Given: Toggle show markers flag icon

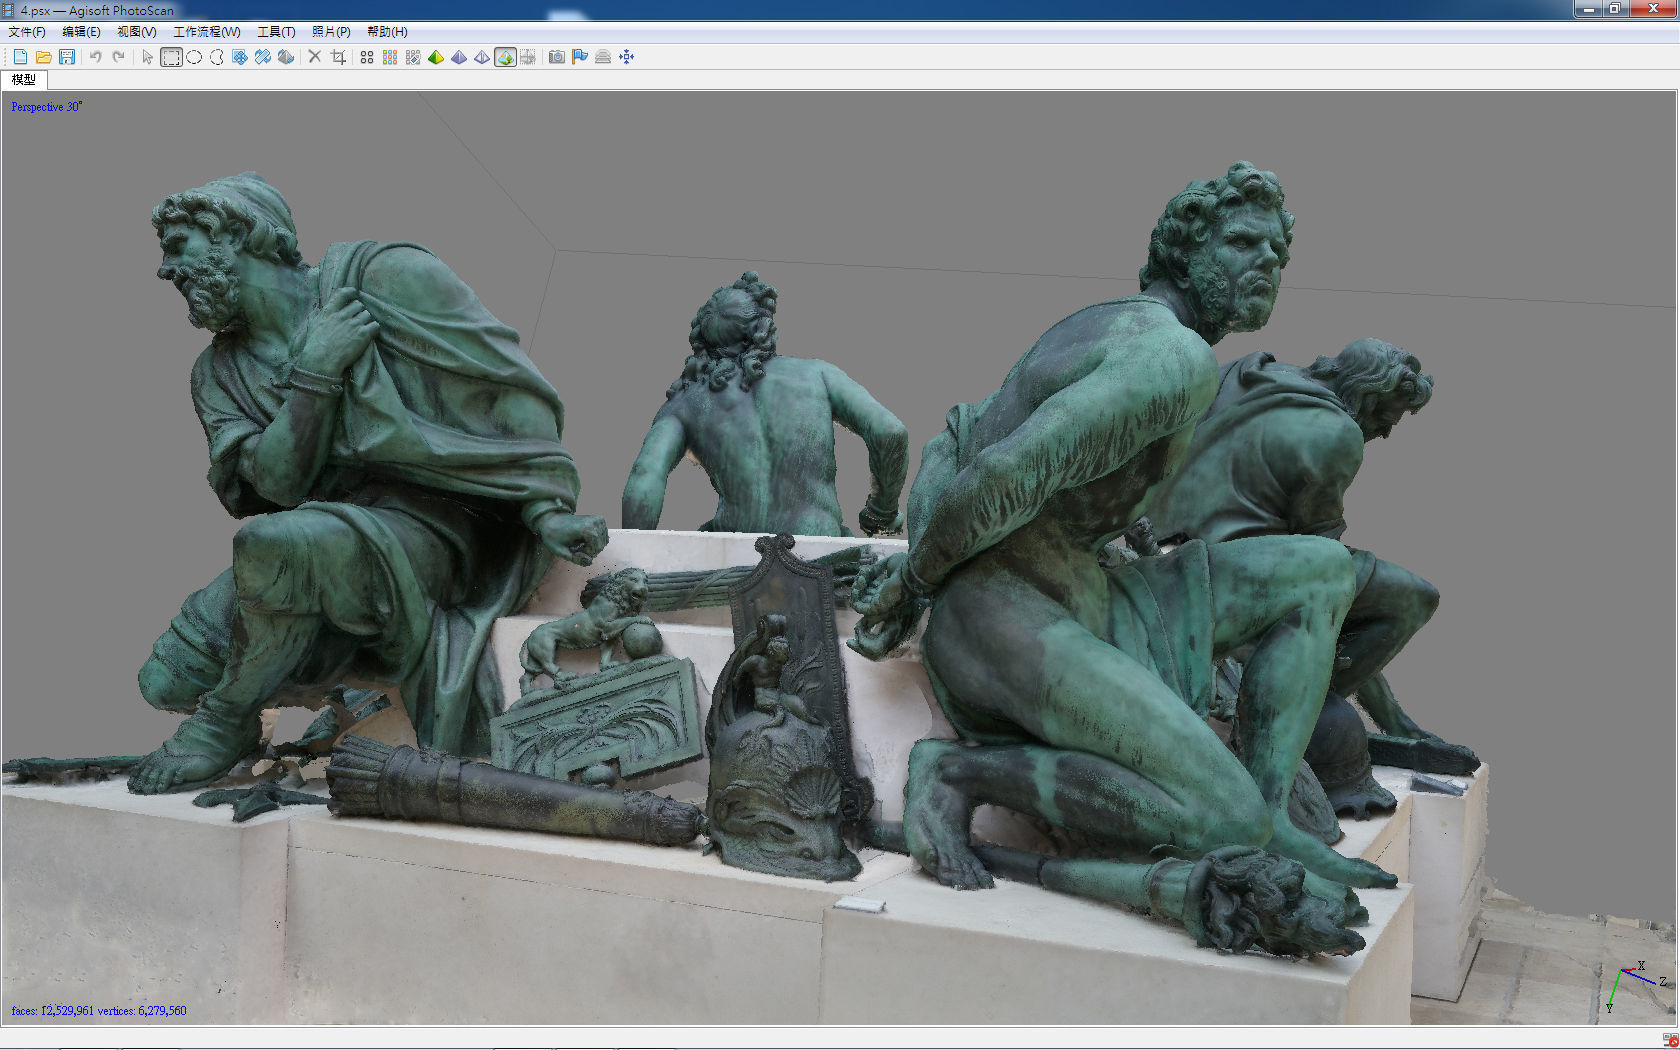Looking at the screenshot, I should [x=580, y=57].
